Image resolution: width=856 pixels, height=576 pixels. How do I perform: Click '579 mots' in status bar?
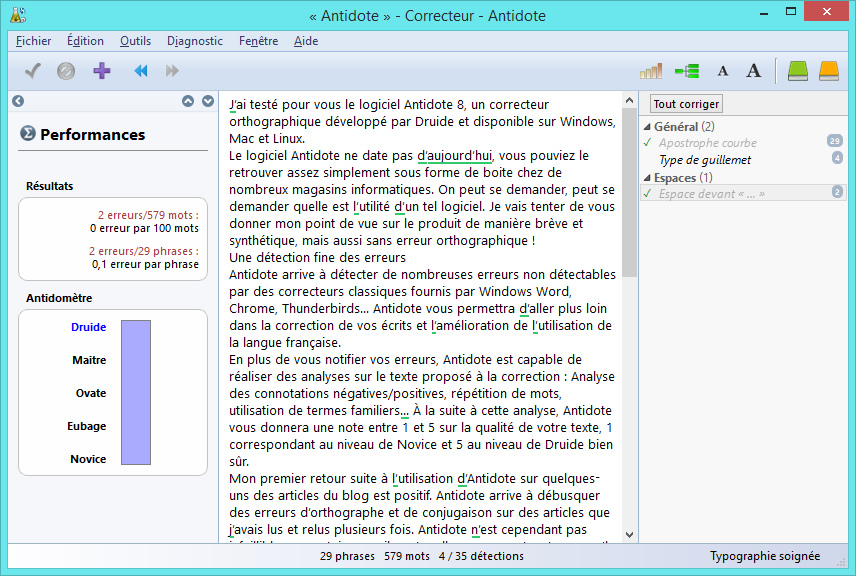(x=407, y=556)
